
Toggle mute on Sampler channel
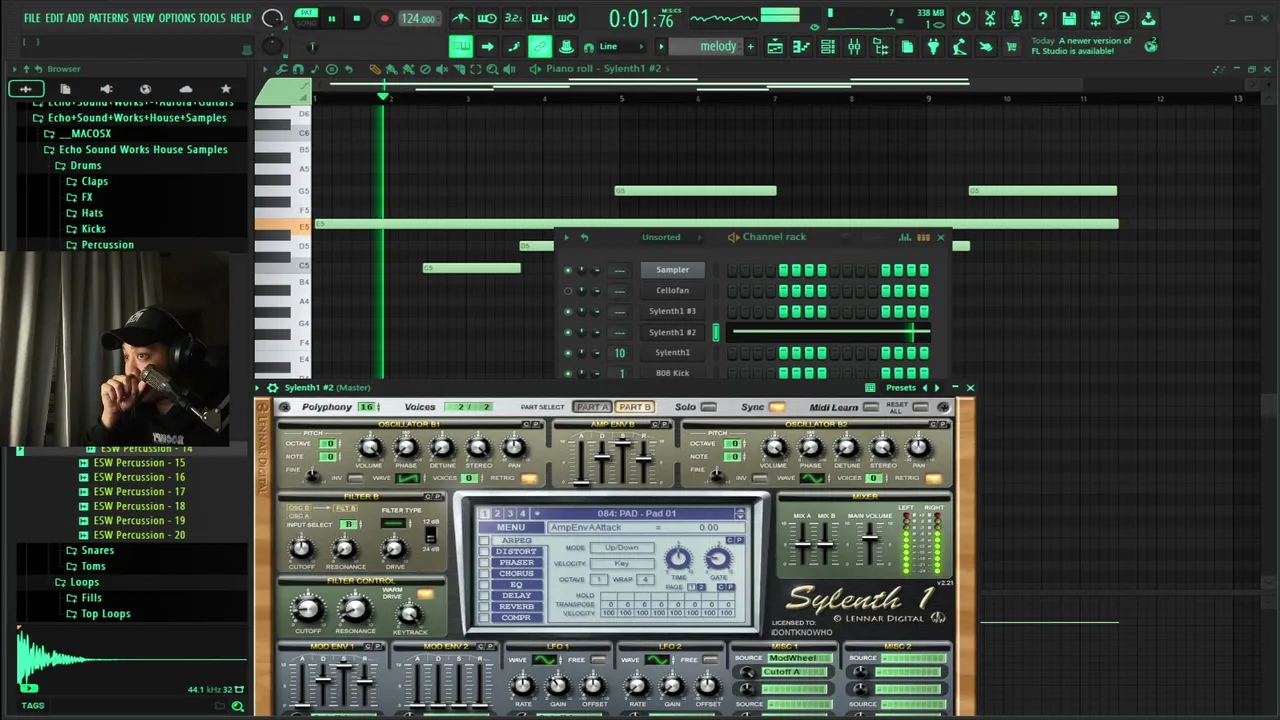click(568, 270)
